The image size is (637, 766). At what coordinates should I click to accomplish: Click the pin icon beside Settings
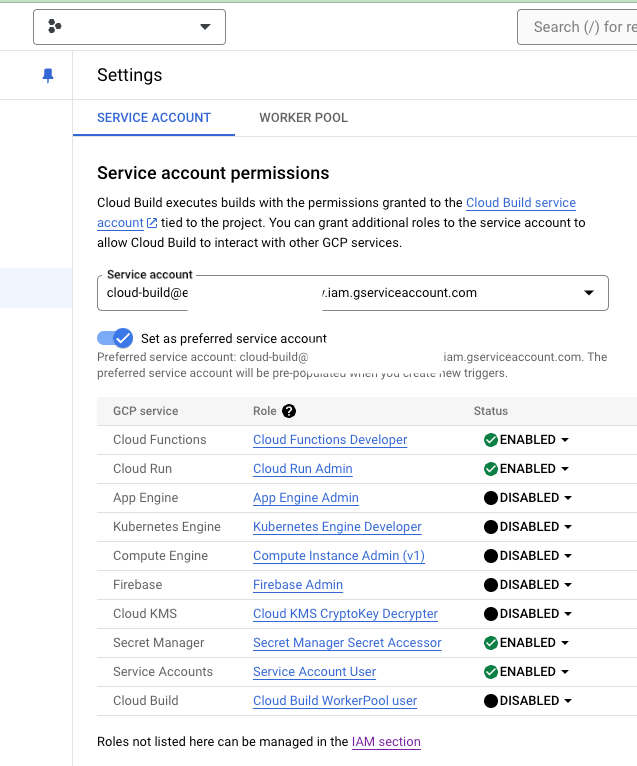[x=48, y=75]
